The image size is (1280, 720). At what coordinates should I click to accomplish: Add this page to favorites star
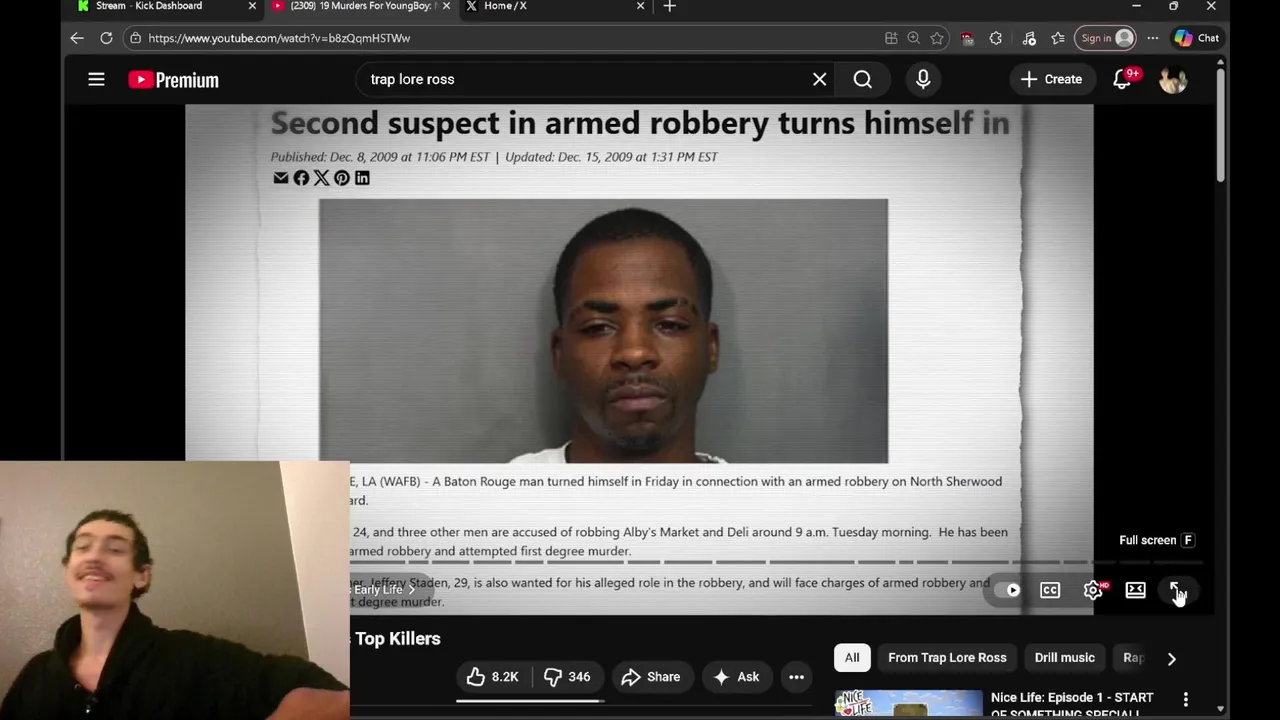coord(937,38)
